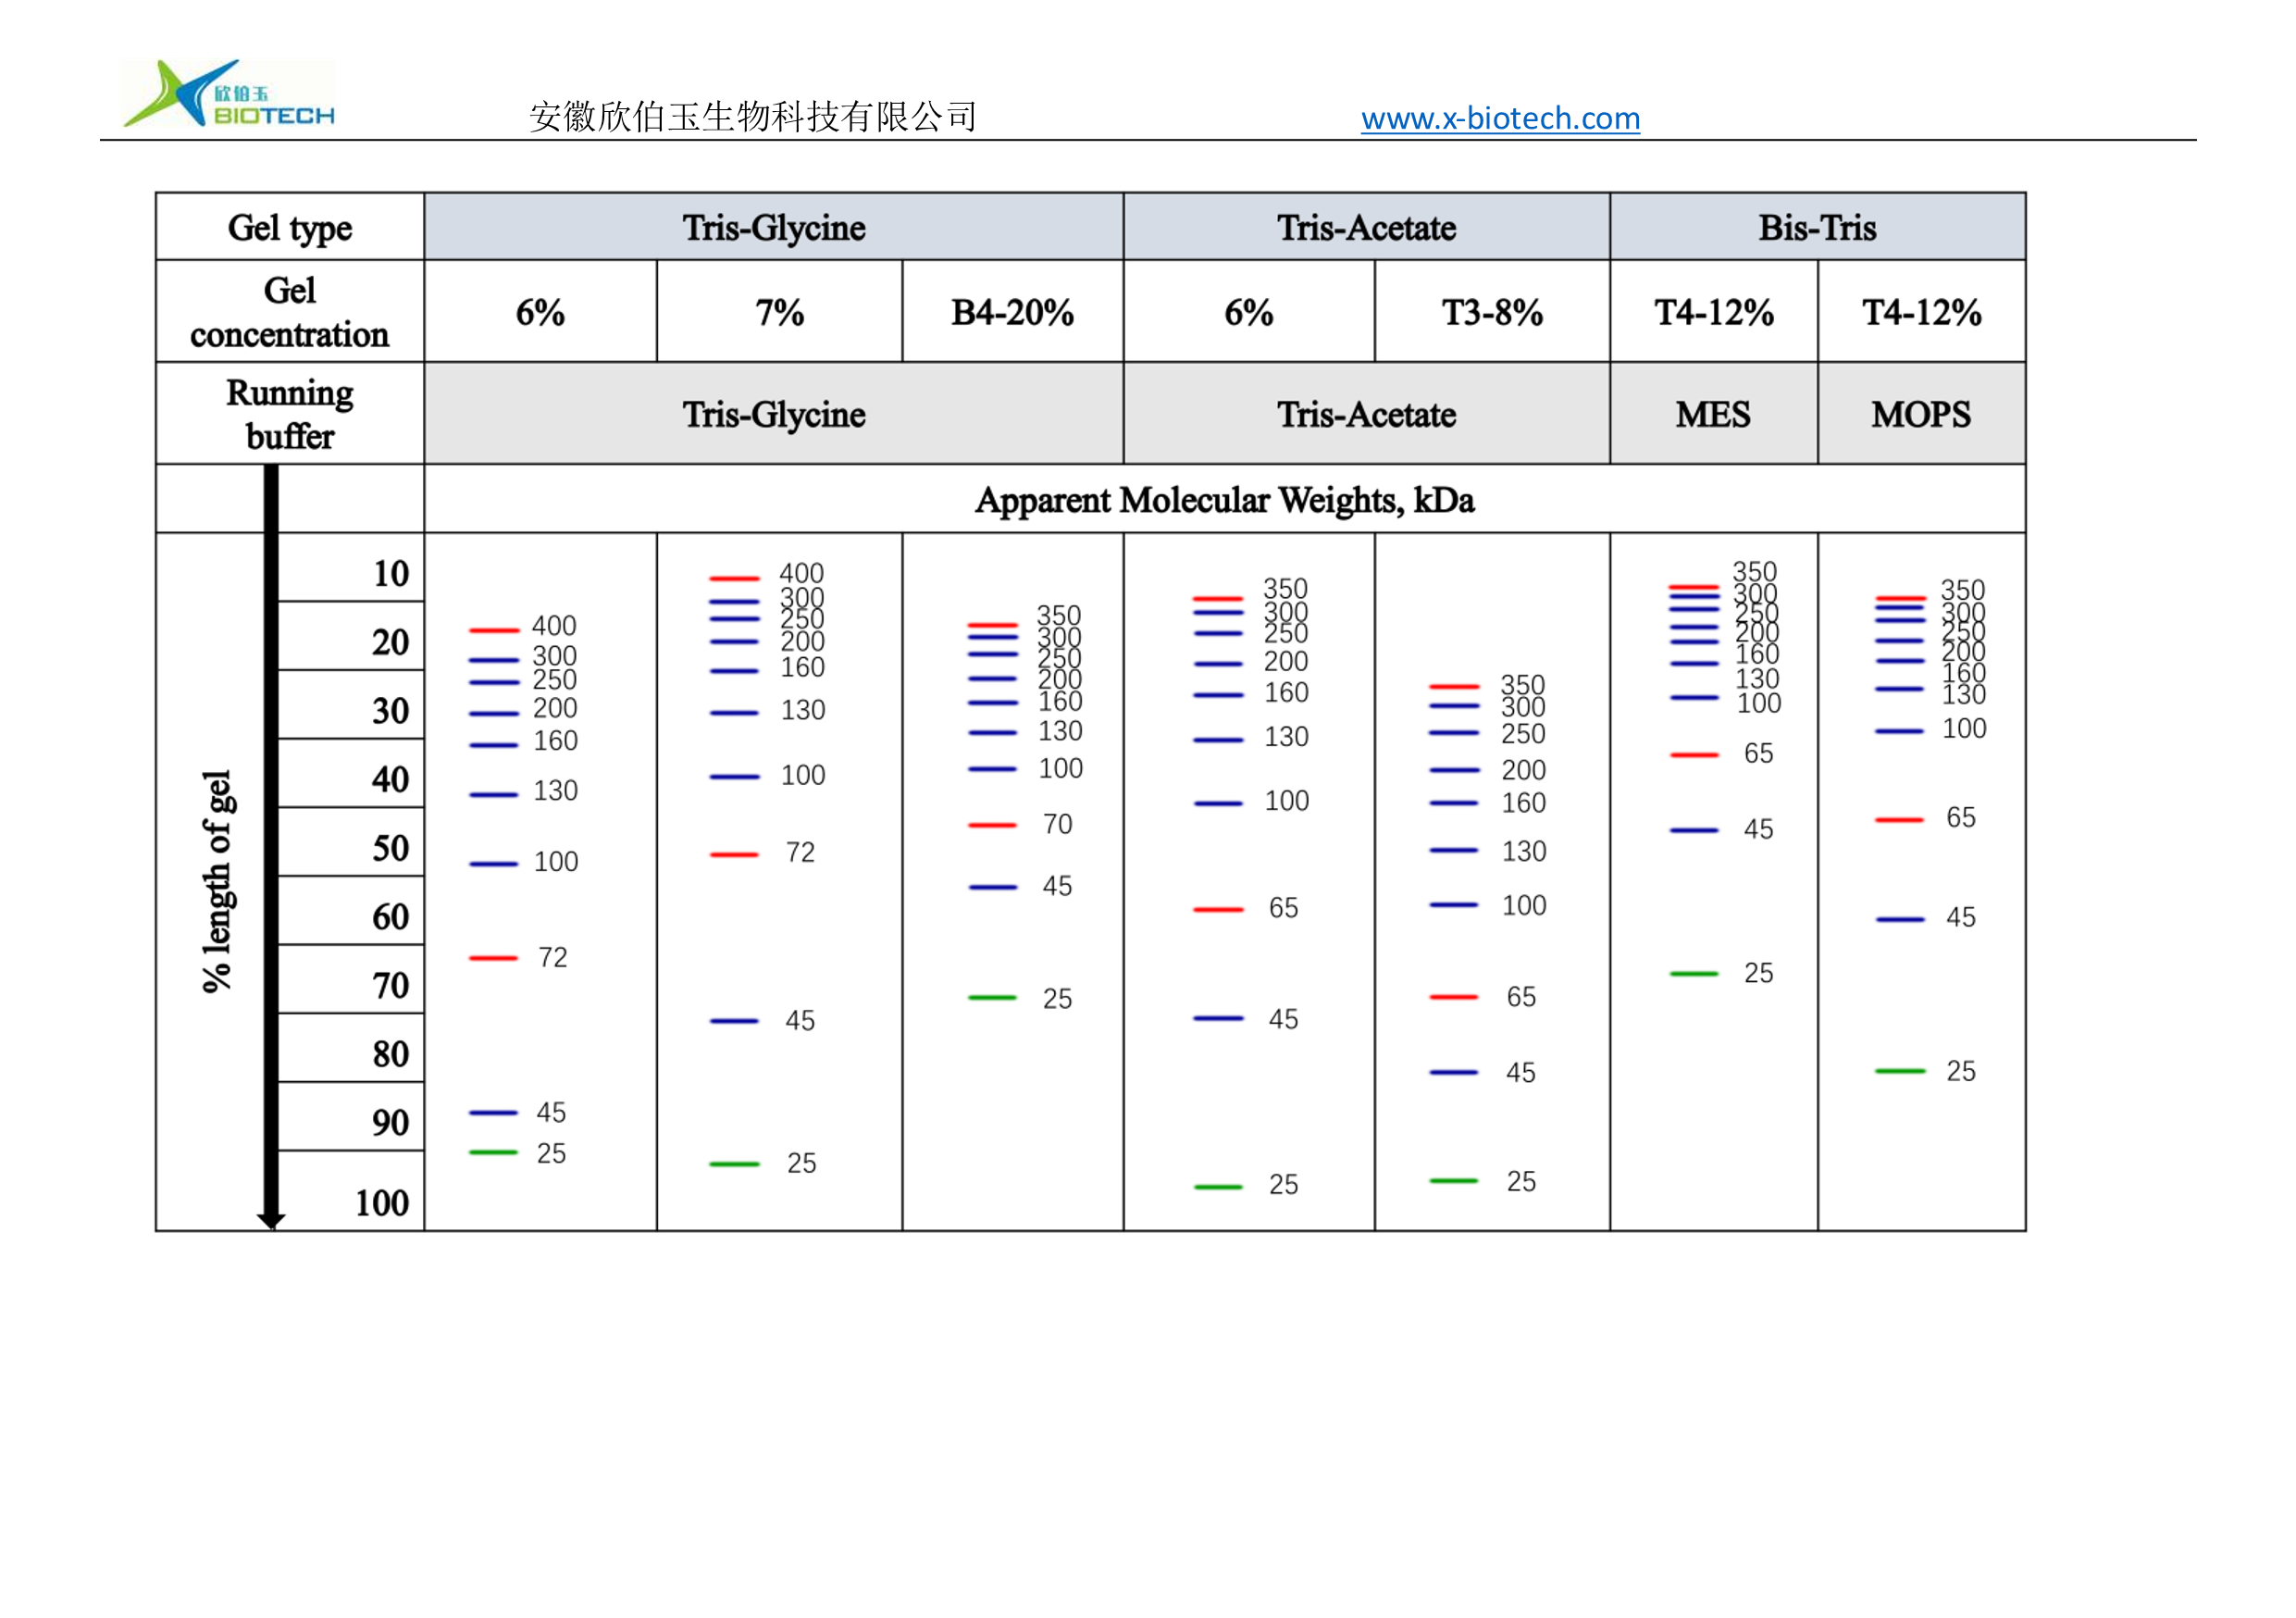Open the www.x-biotech.com link
The image size is (2296, 1618).
point(1500,119)
